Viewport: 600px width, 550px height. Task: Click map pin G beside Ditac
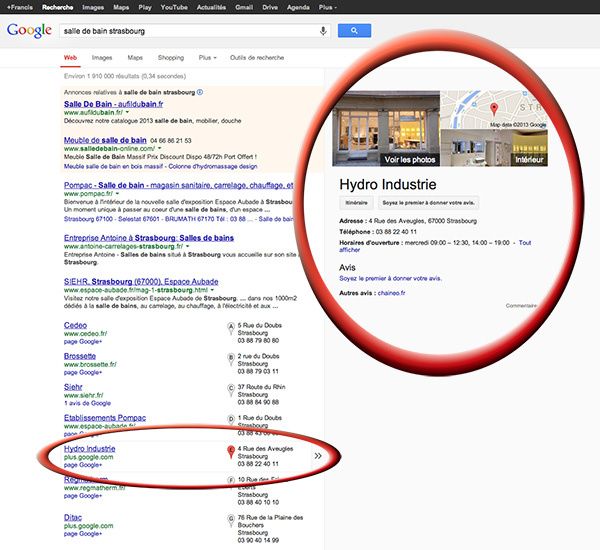pyautogui.click(x=231, y=521)
